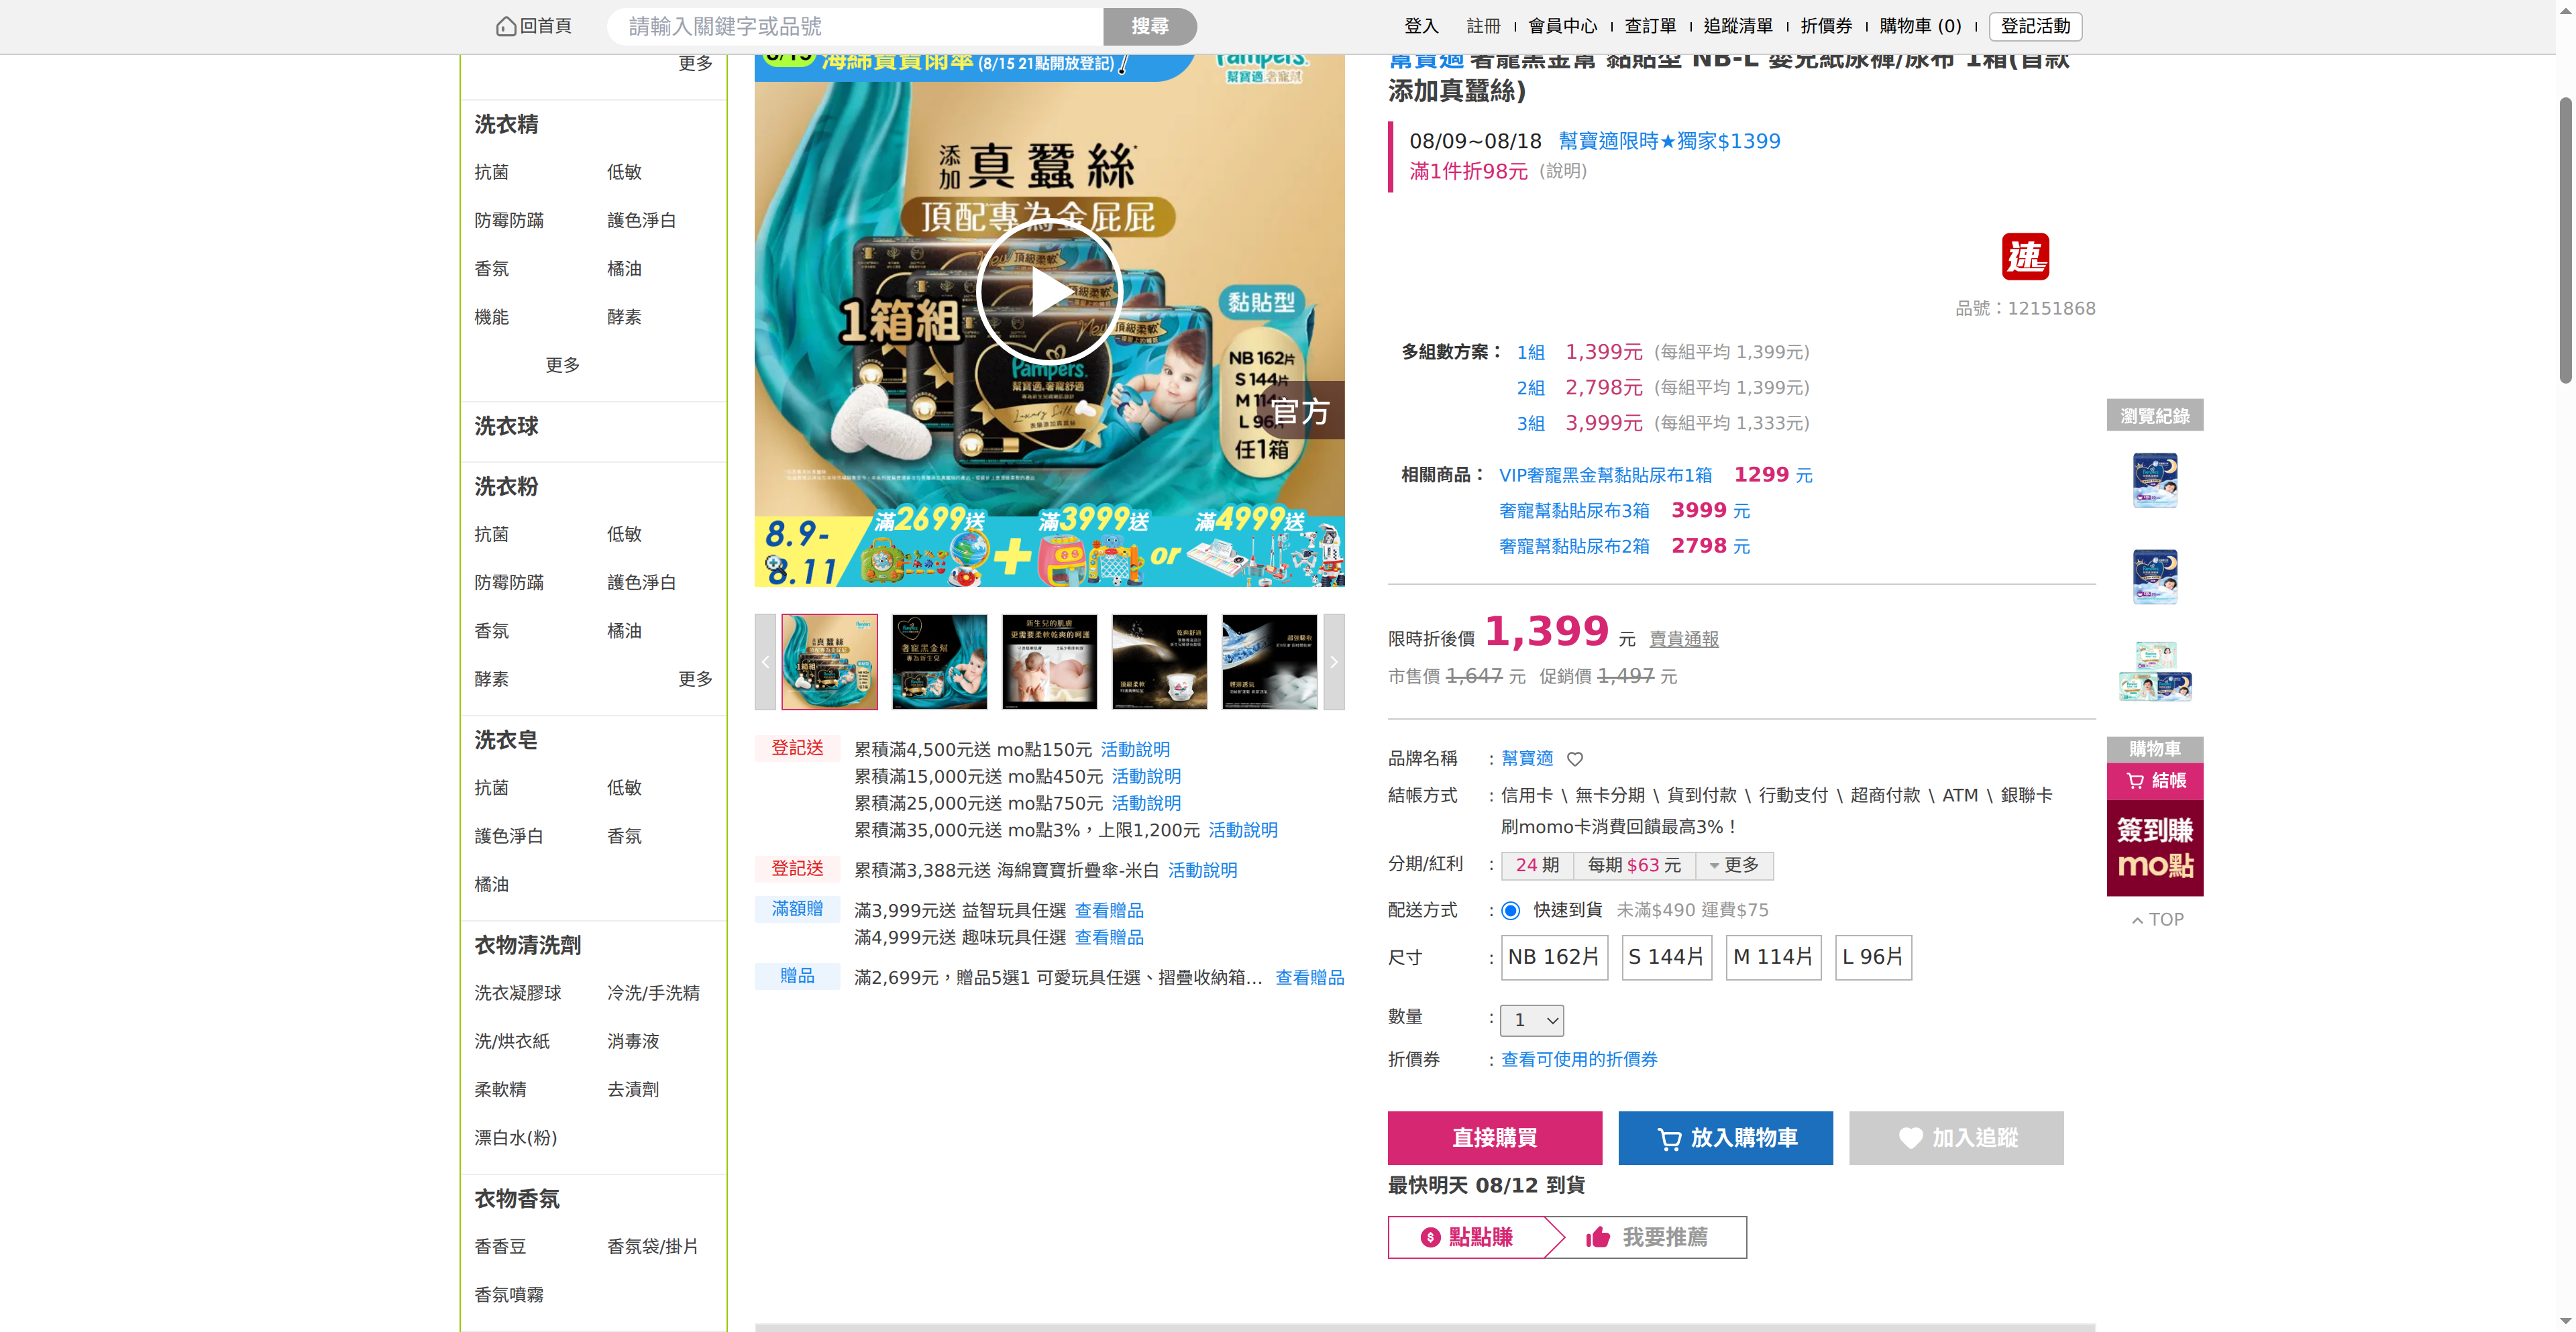Select the 3組 multi-pack option
2576x1332 pixels.
1530,424
